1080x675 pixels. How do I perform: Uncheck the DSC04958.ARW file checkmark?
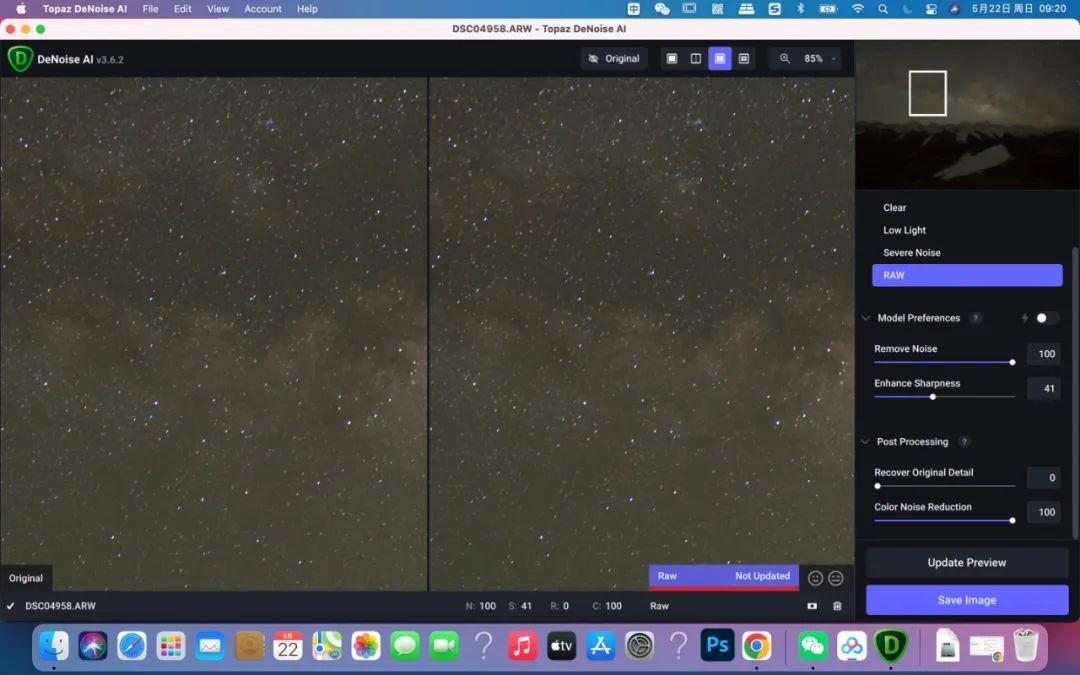click(10, 606)
